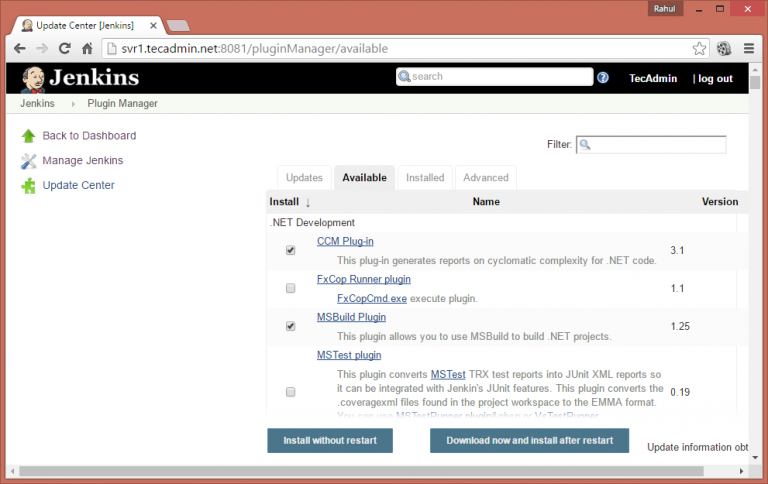
Task: Tick the MSTest plugin checkbox
Action: [x=291, y=391]
